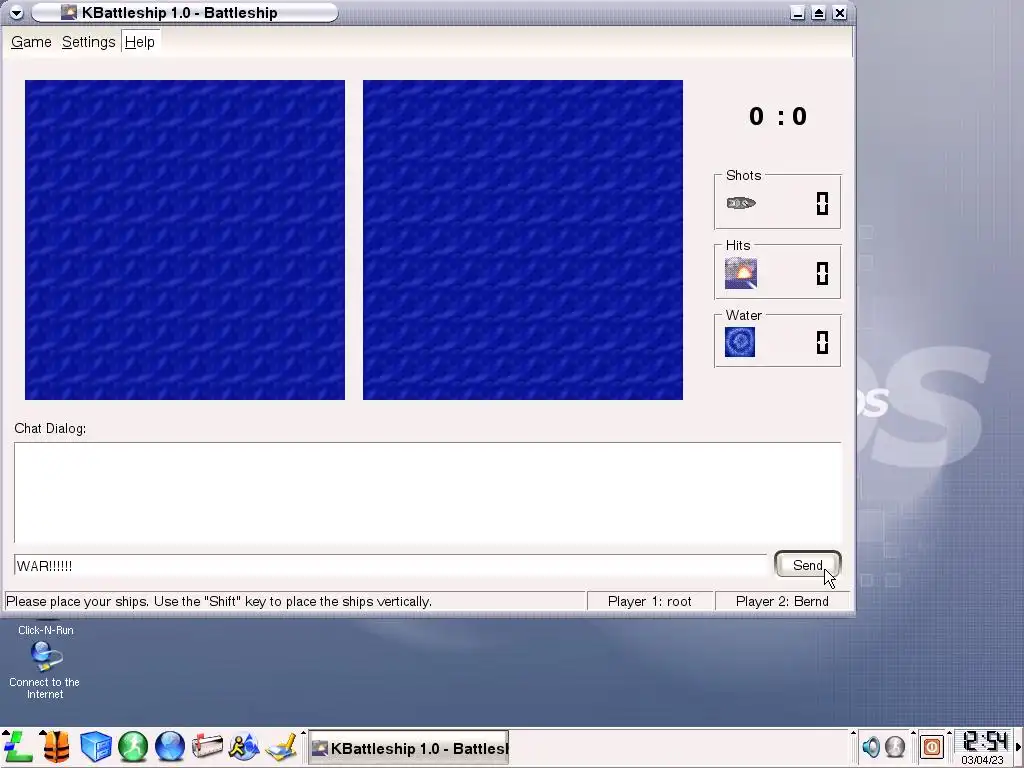1024x768 pixels.
Task: Minimize the KBattleship window
Action: [797, 13]
